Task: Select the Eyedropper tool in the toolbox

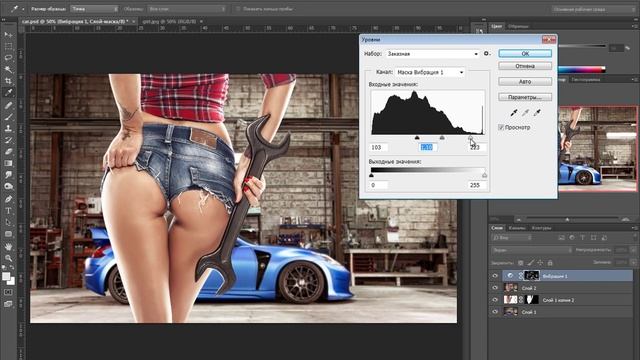Action: (8, 93)
